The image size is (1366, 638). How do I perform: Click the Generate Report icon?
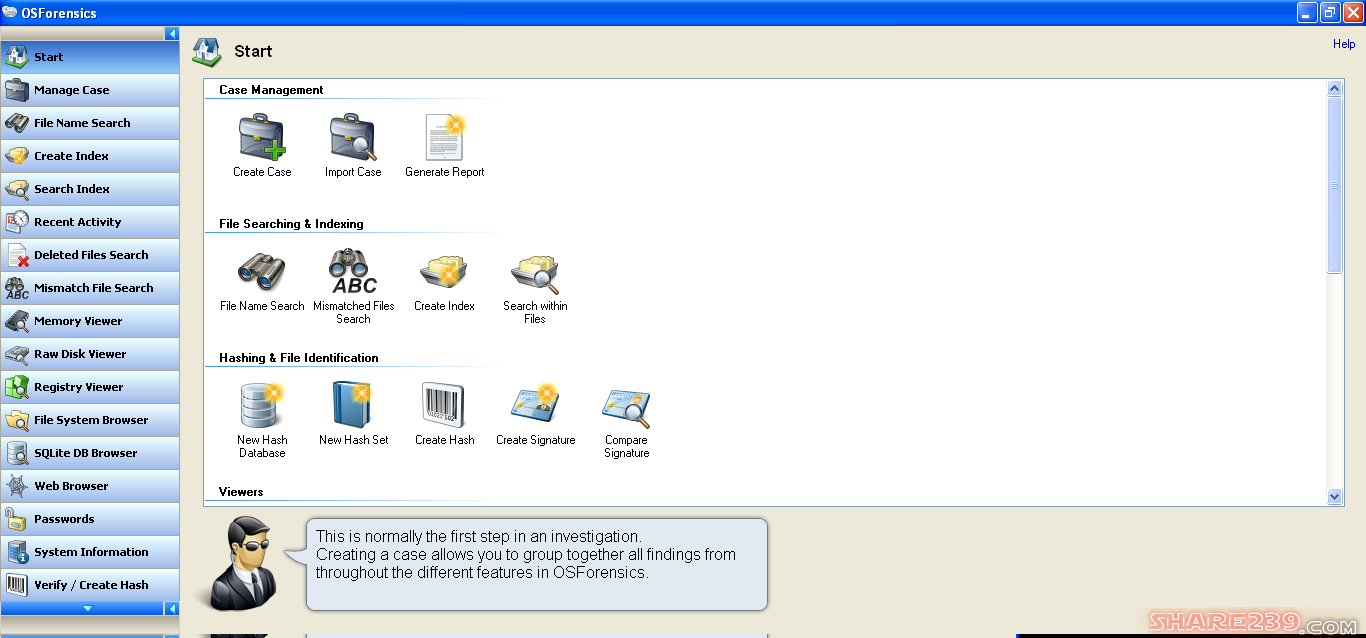[445, 138]
